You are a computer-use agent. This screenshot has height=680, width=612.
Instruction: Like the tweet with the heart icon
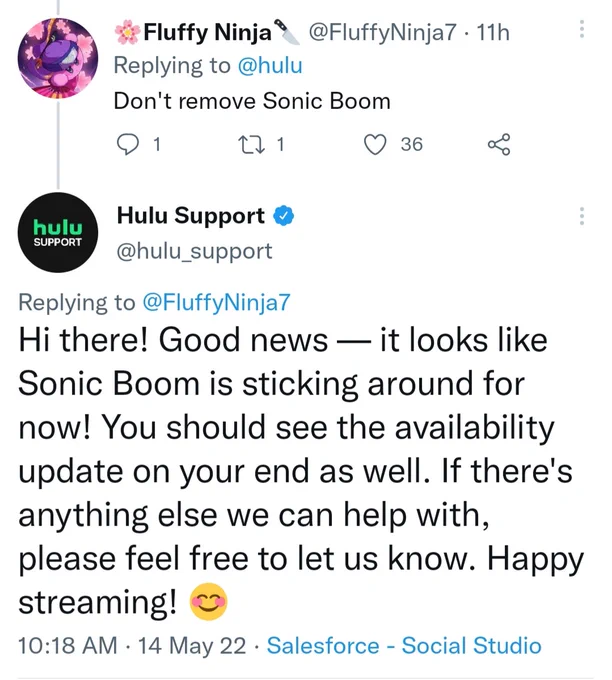(x=375, y=144)
